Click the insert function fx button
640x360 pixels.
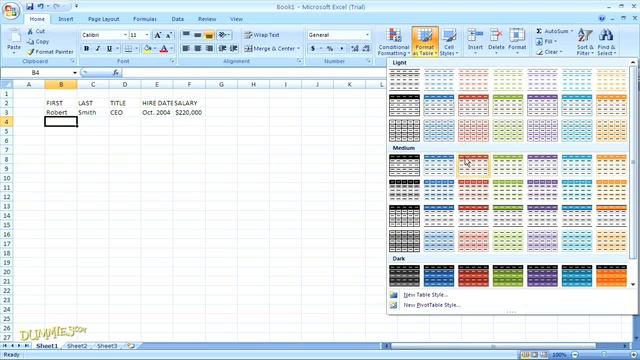coord(116,73)
